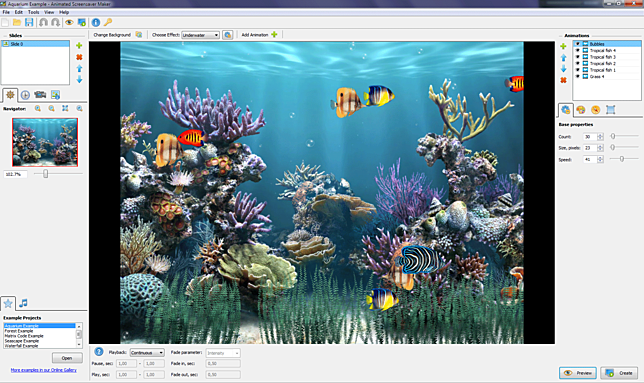Redo the action in the toolbar

[55, 22]
